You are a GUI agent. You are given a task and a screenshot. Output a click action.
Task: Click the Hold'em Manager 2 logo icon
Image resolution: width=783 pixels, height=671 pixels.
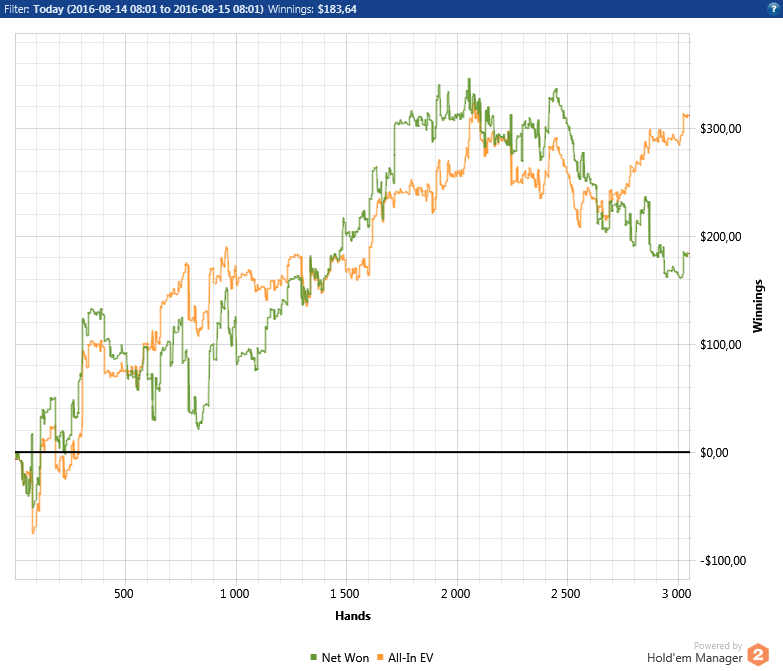coord(758,655)
